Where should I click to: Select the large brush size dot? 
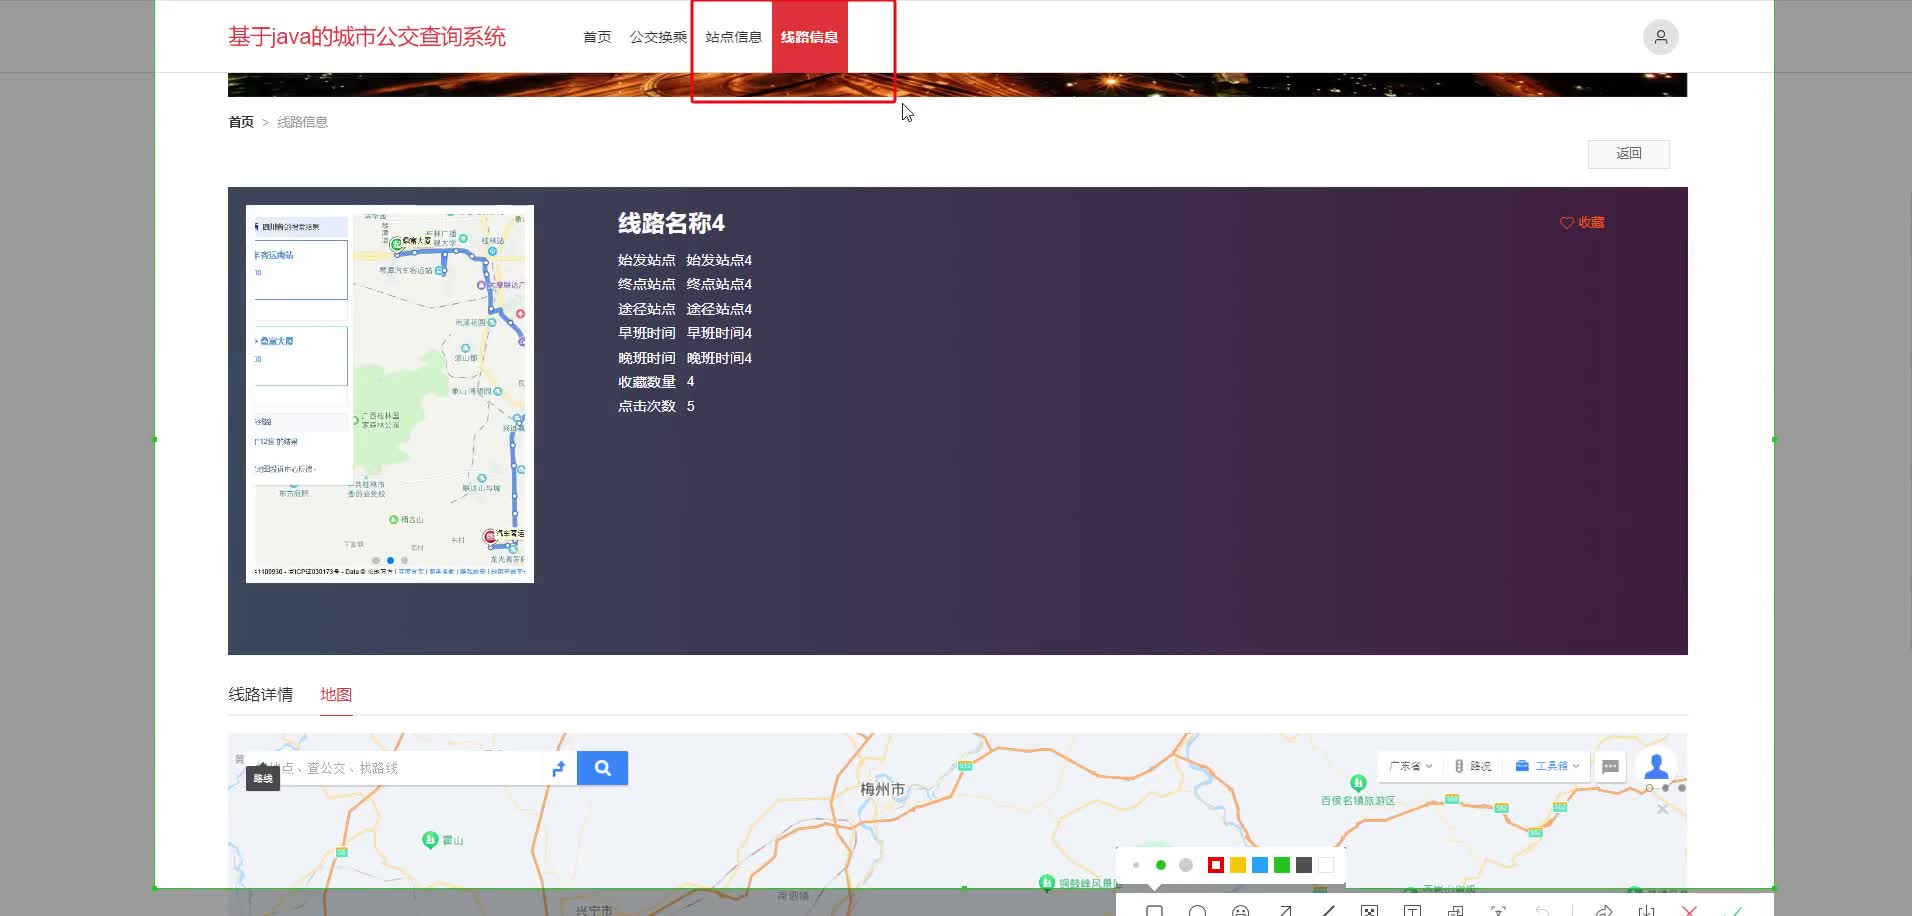[x=1185, y=864]
